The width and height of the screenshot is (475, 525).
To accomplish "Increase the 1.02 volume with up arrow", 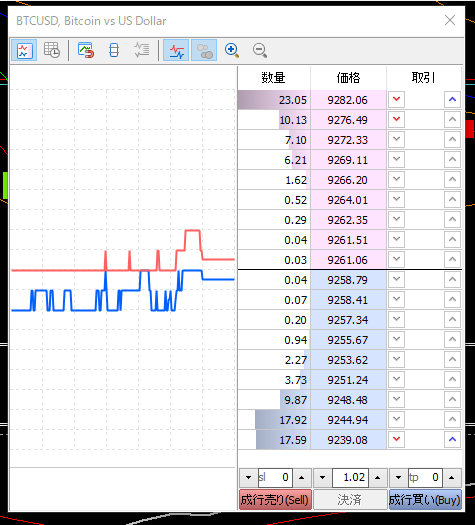I will point(378,478).
